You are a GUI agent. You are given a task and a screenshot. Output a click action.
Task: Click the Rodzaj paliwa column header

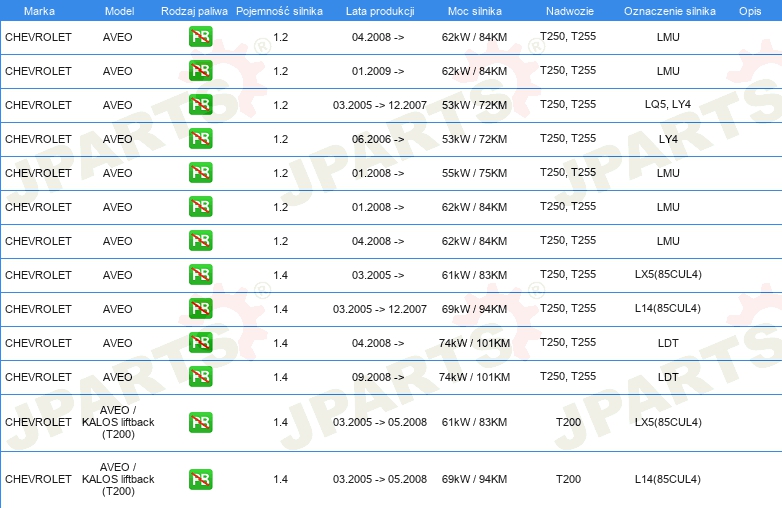point(194,11)
